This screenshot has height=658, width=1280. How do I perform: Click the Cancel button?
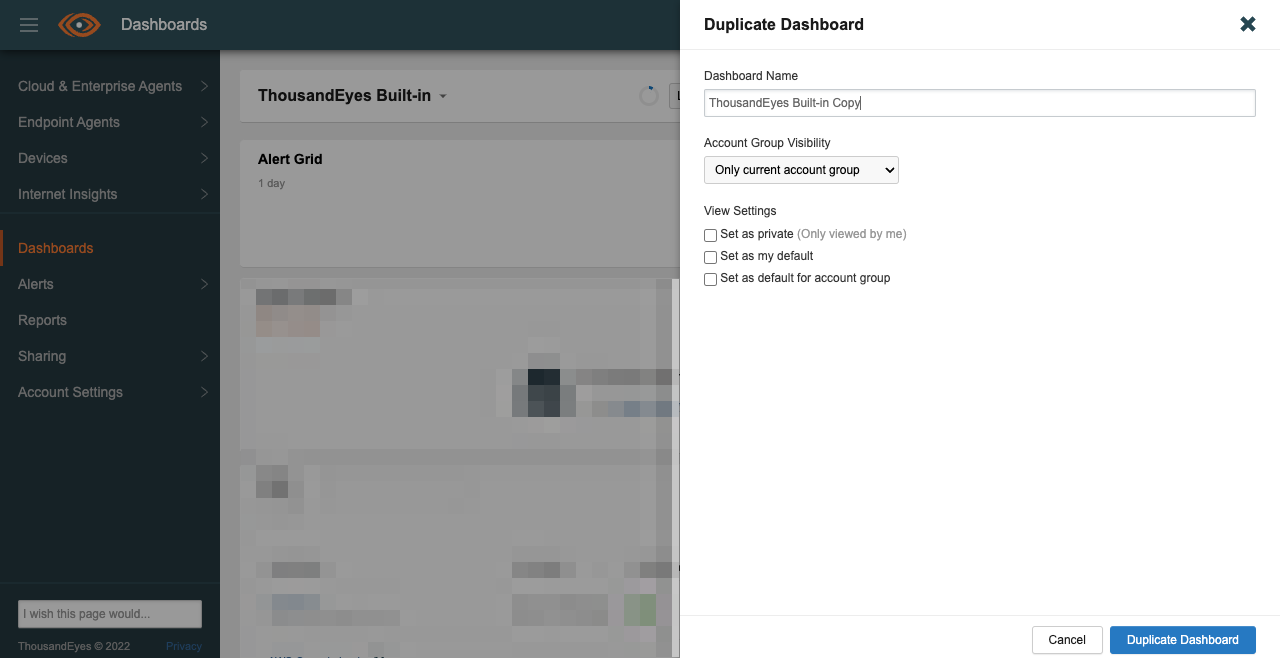(x=1067, y=640)
